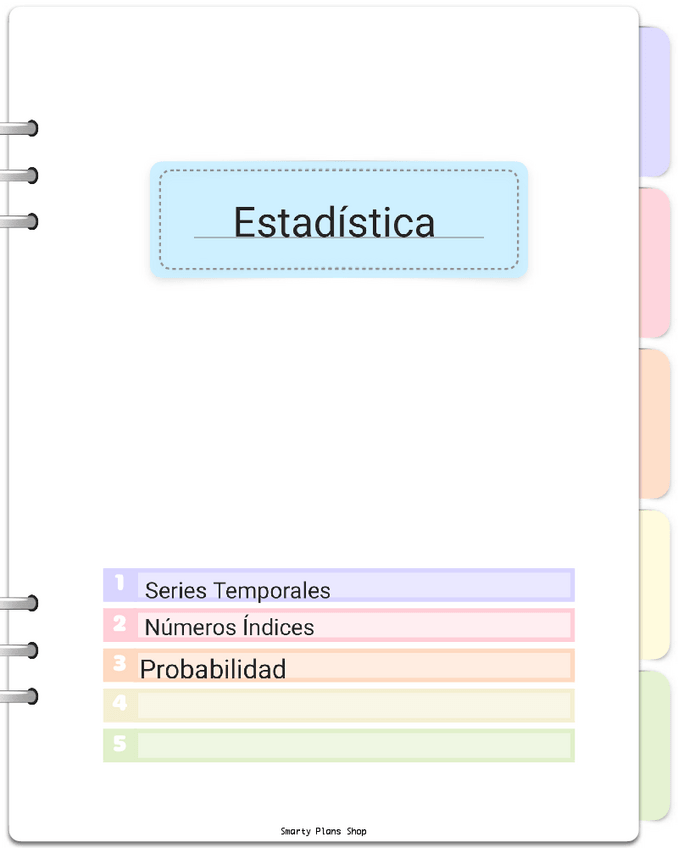
Task: Click the topmost binder ring
Action: [22, 129]
